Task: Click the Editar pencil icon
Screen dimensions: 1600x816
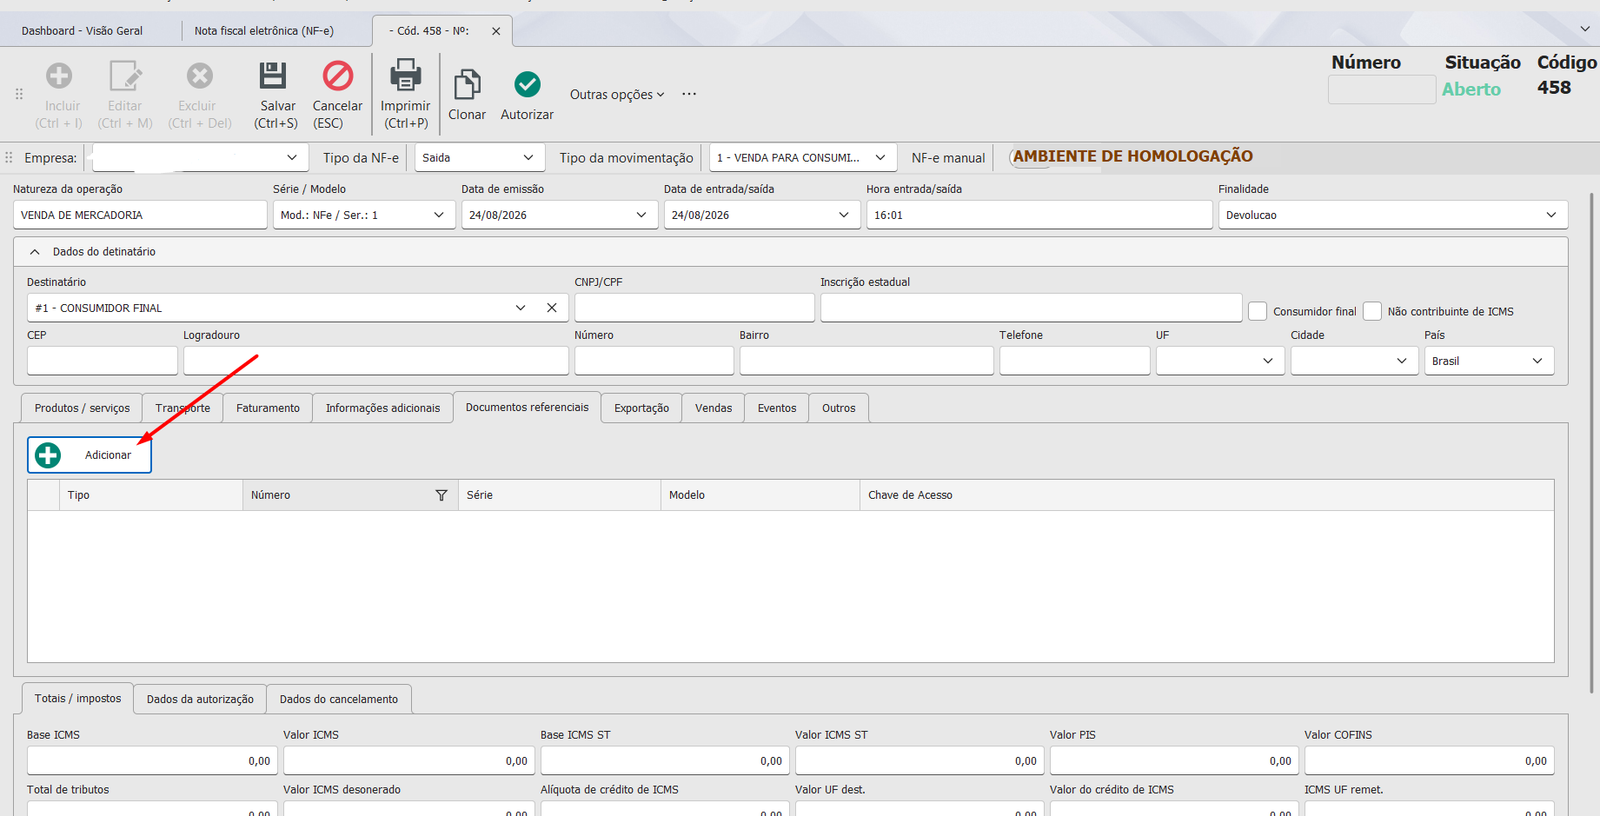Action: coord(125,75)
